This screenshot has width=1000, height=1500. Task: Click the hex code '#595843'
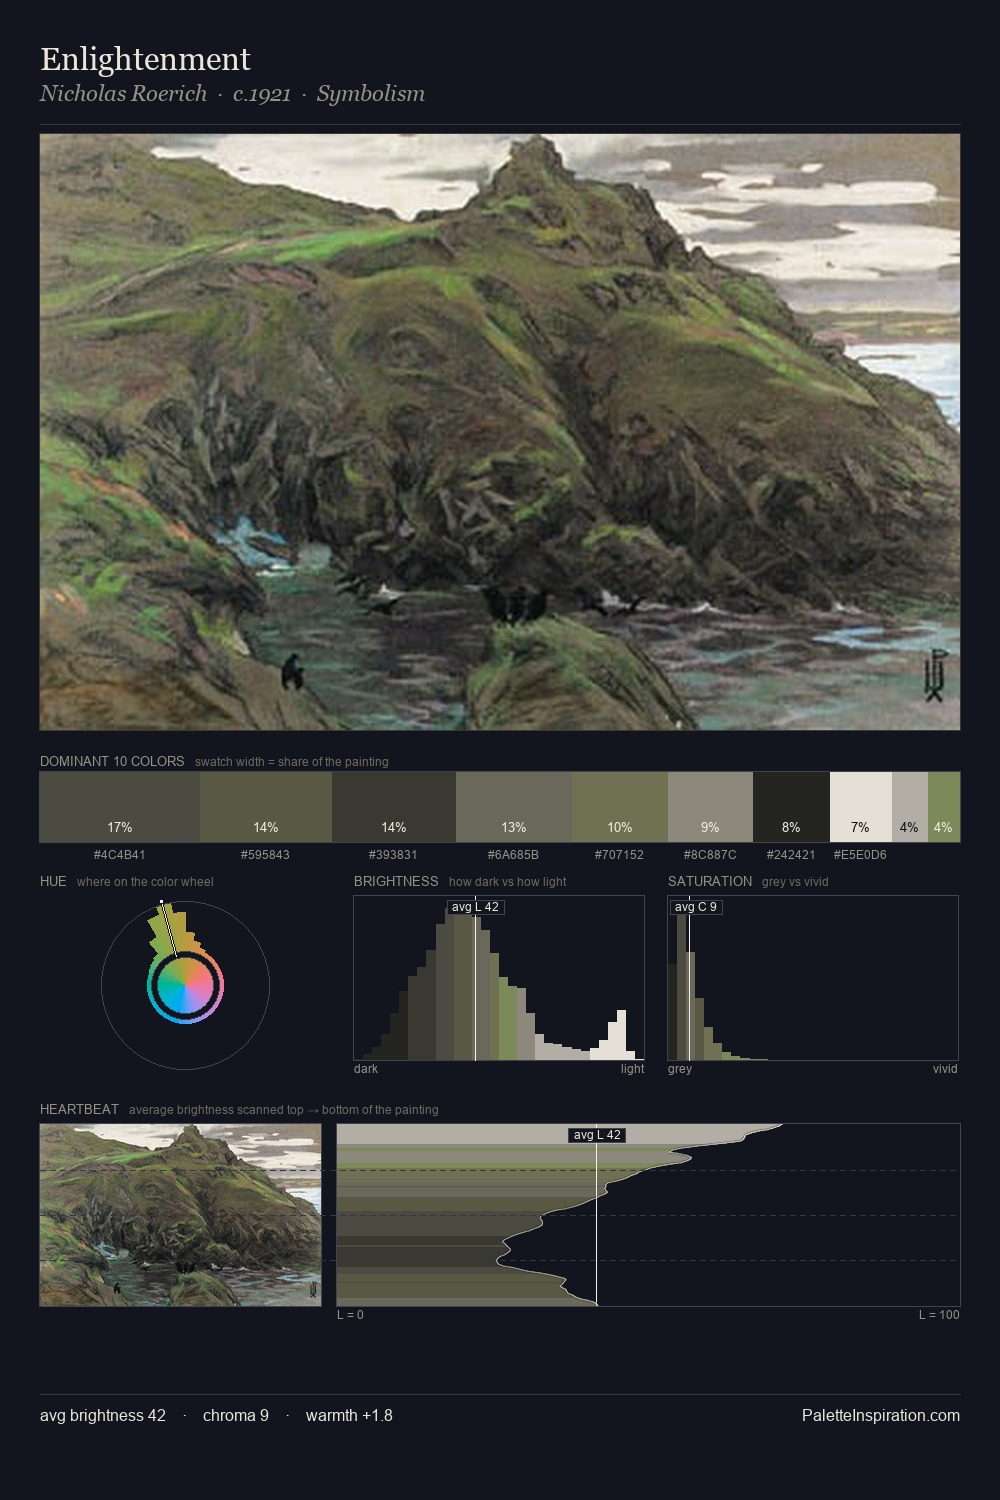click(266, 855)
